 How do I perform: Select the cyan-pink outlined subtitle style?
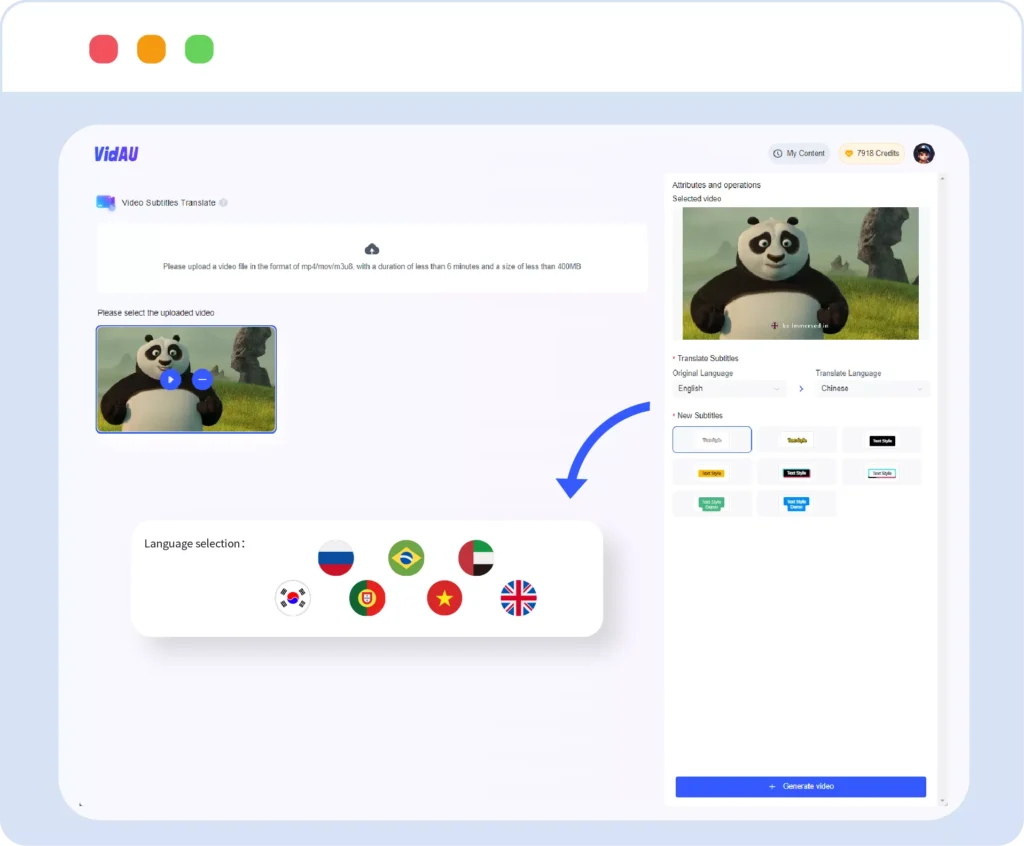pos(882,472)
